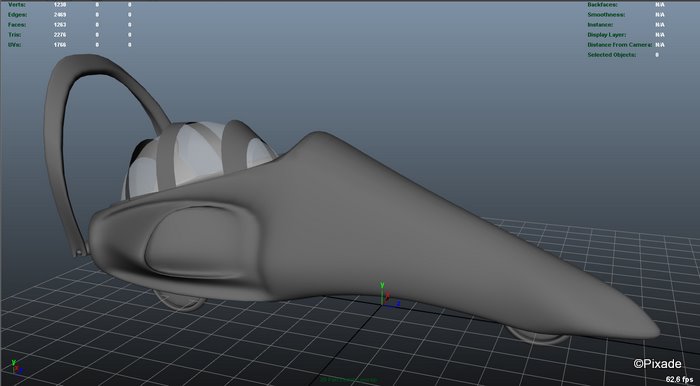Click the Verts label in HUD

(x=17, y=4)
